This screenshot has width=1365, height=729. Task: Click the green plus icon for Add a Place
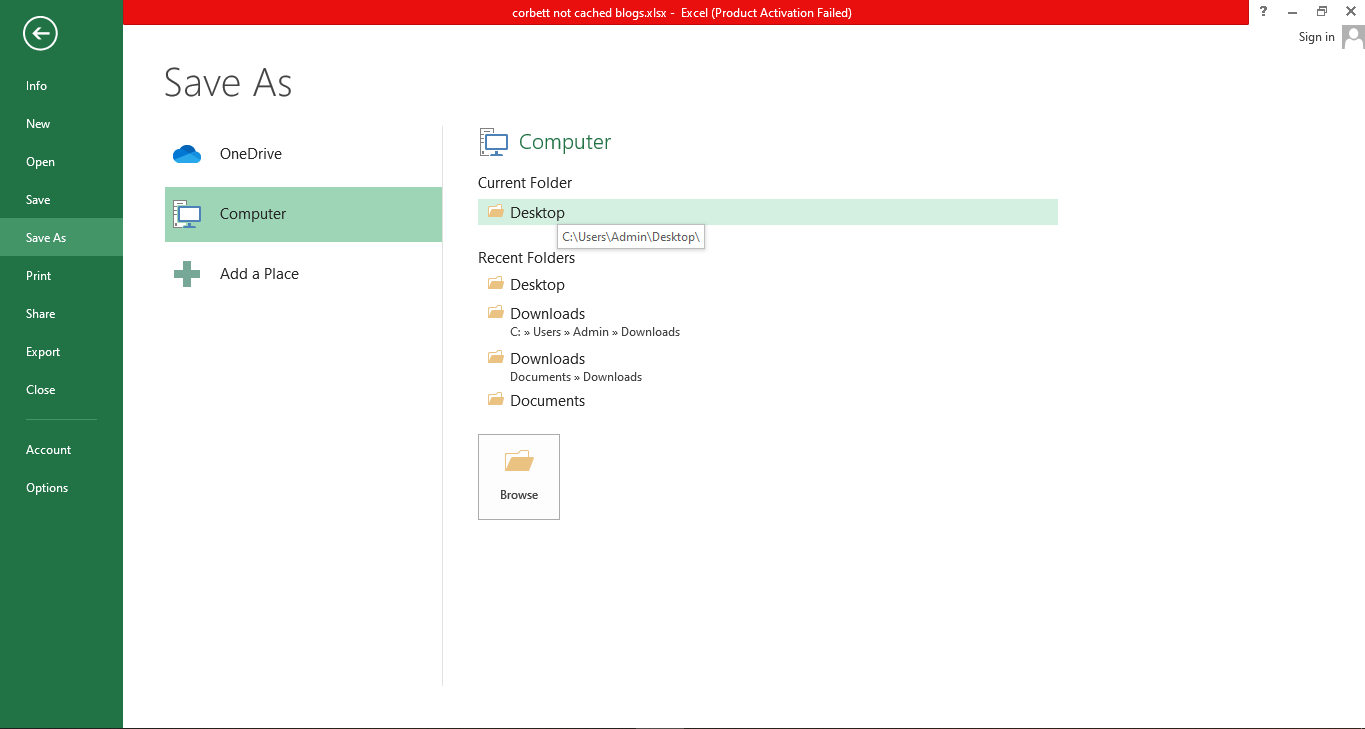pos(187,274)
